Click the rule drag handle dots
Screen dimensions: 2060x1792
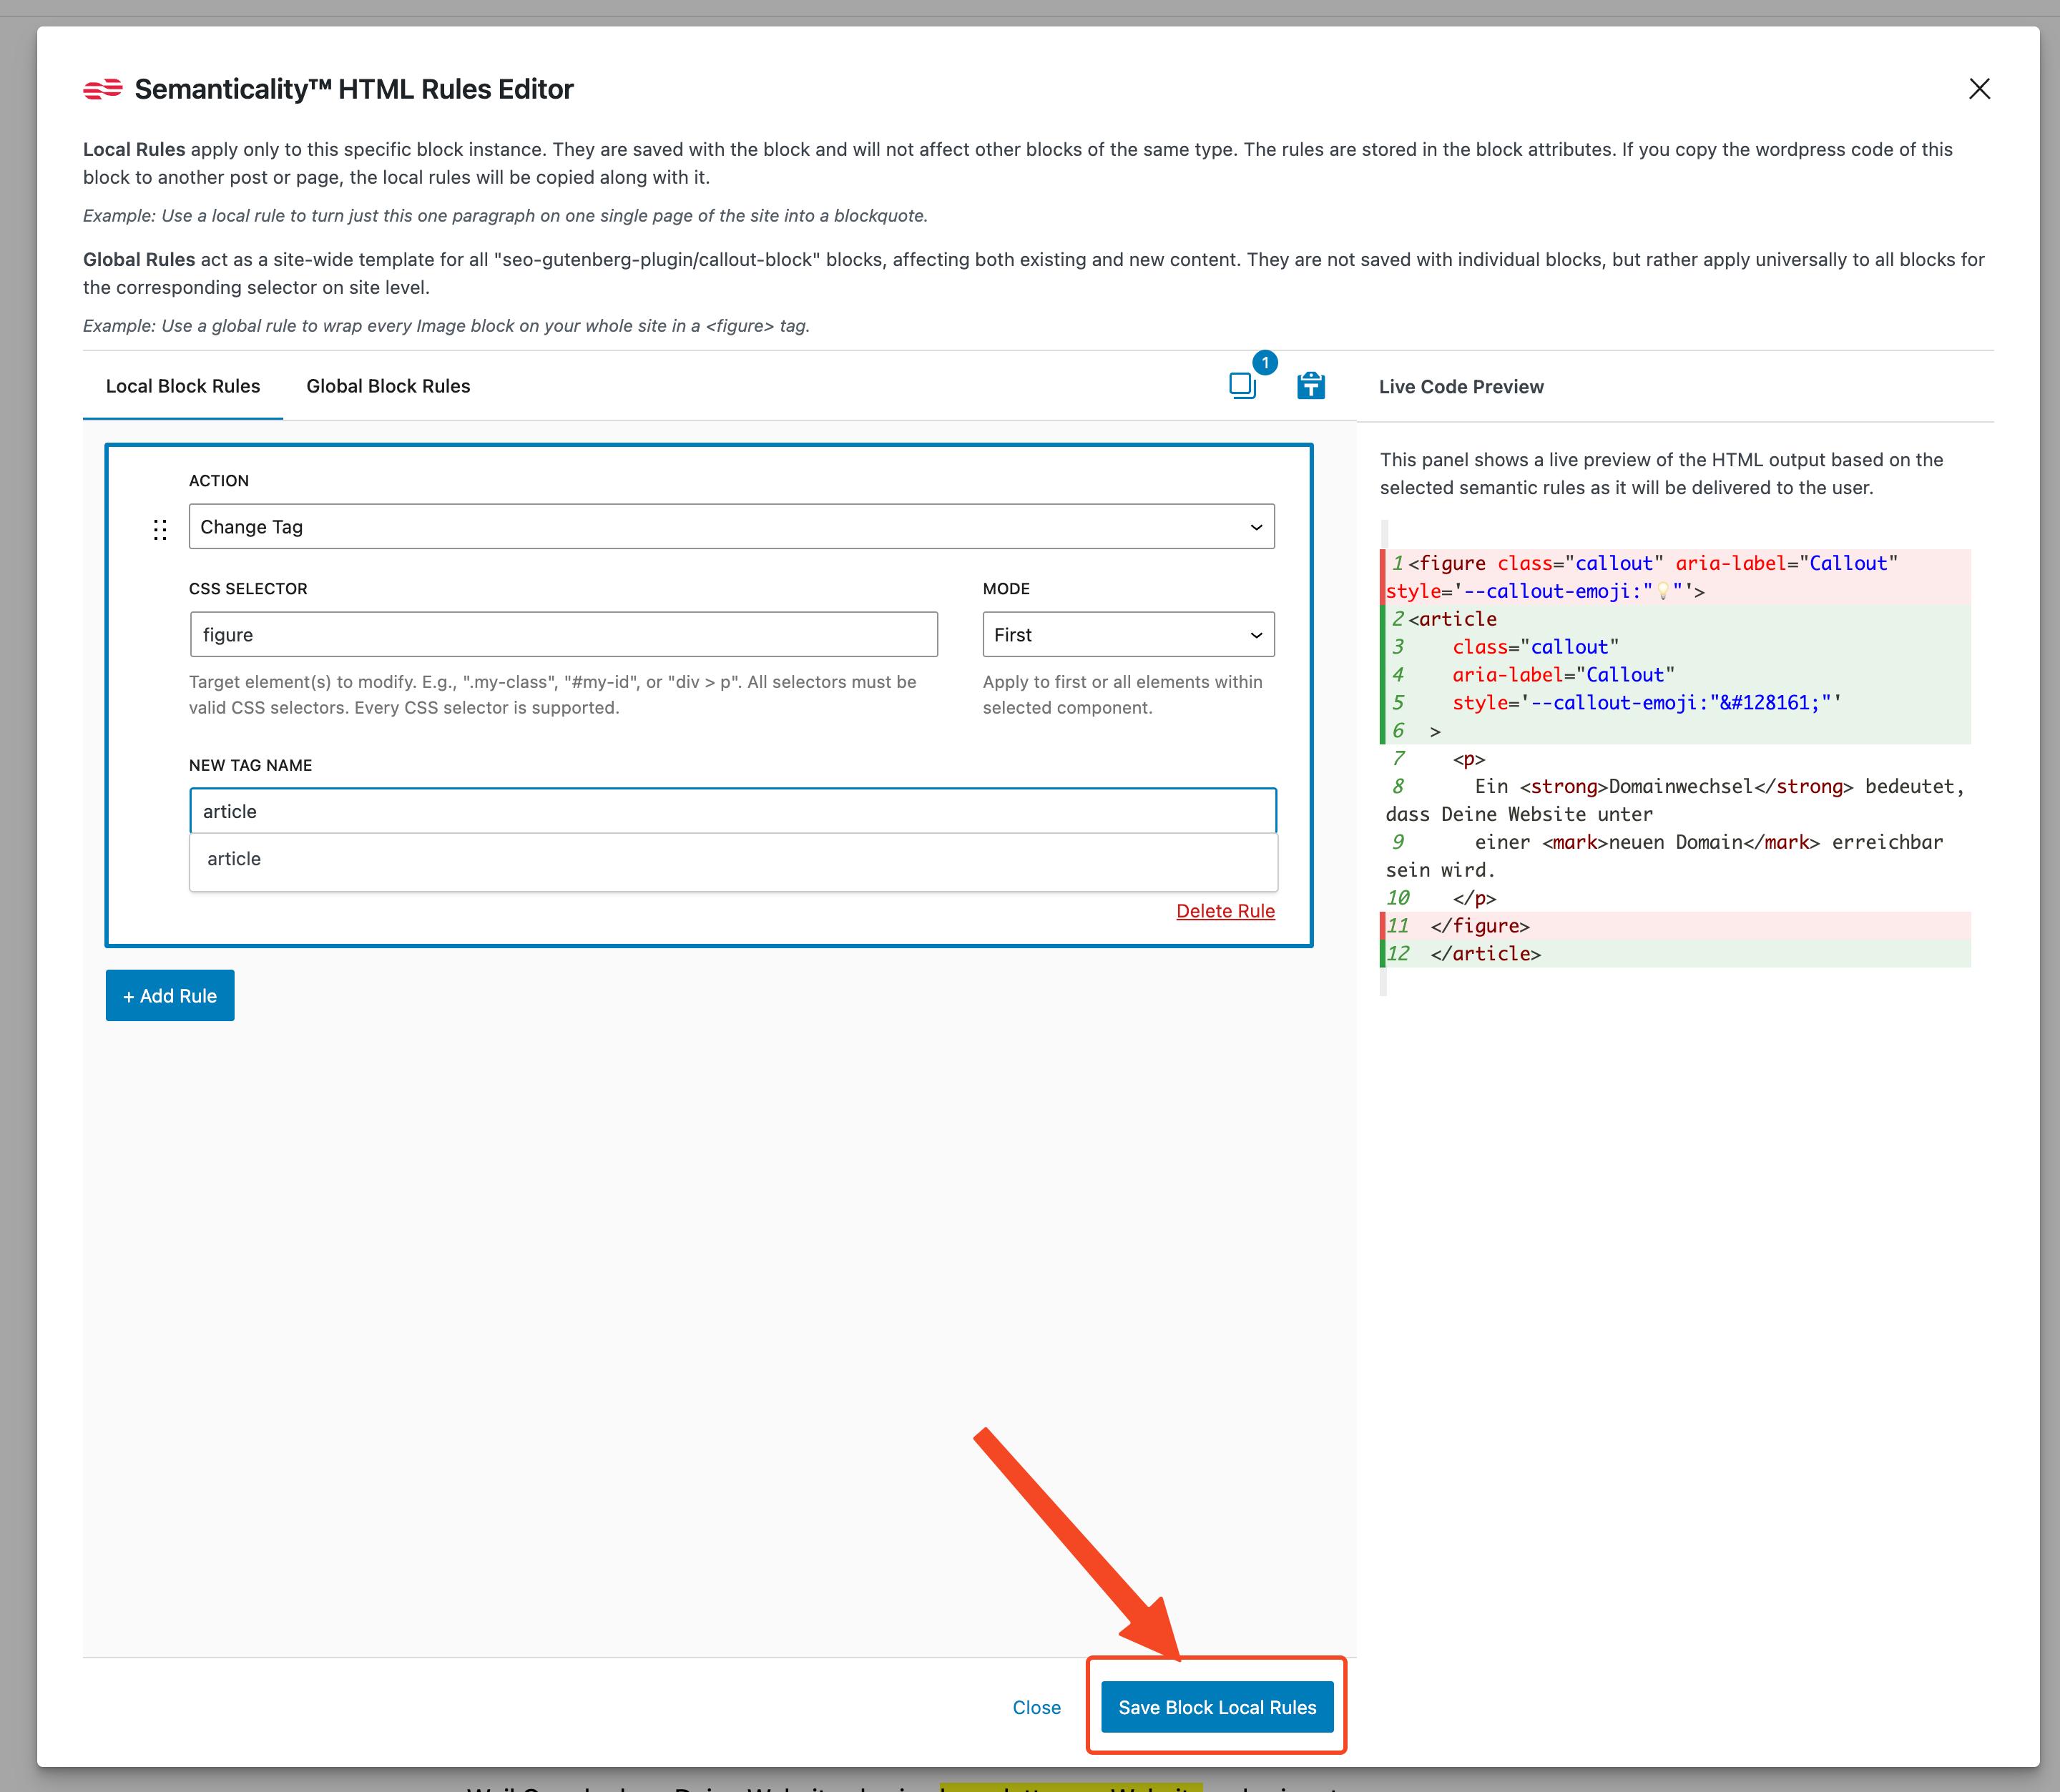(160, 529)
